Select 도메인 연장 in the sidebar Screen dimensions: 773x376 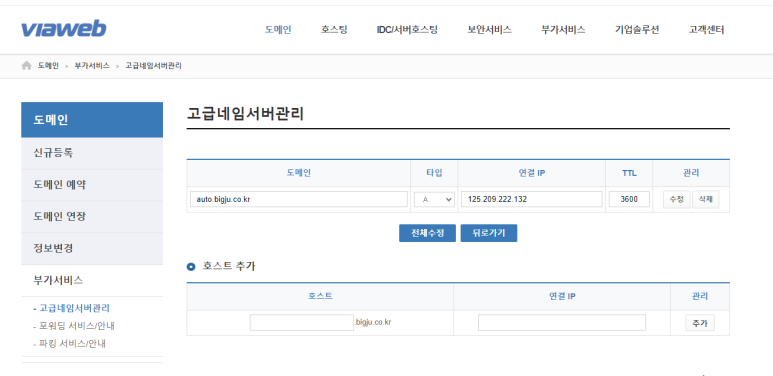(92, 216)
